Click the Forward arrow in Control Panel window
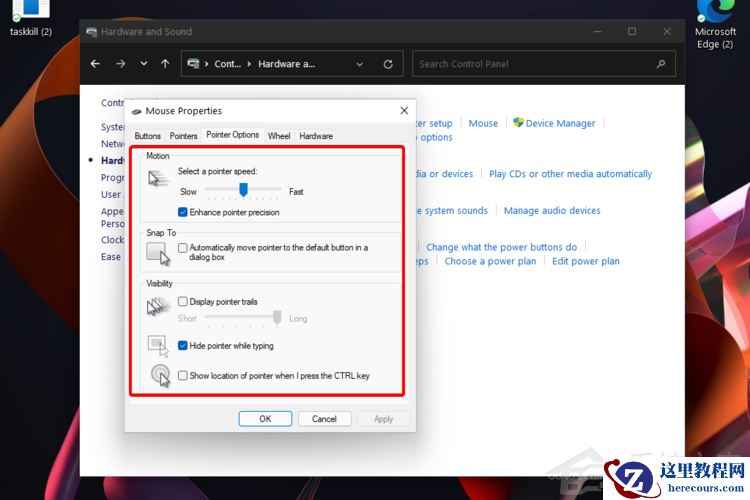The width and height of the screenshot is (750, 500). 121,64
